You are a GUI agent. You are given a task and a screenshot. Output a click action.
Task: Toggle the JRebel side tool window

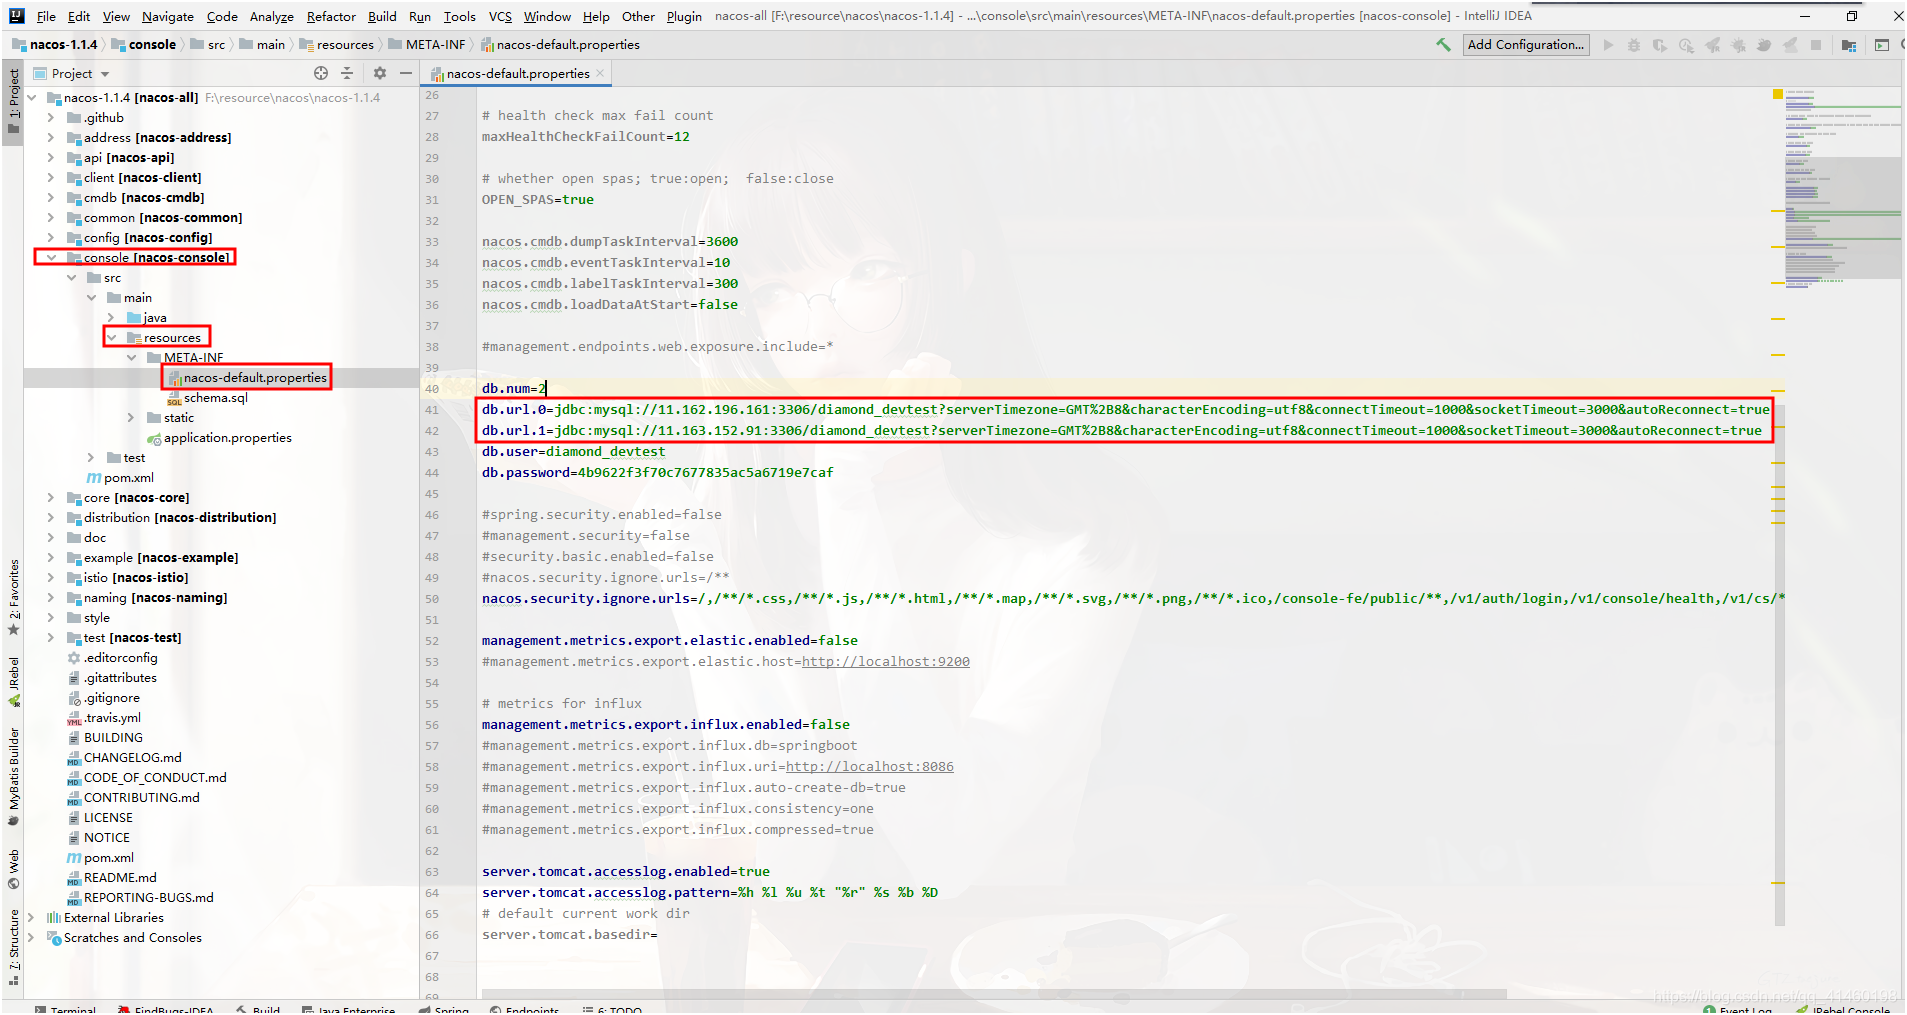point(13,681)
